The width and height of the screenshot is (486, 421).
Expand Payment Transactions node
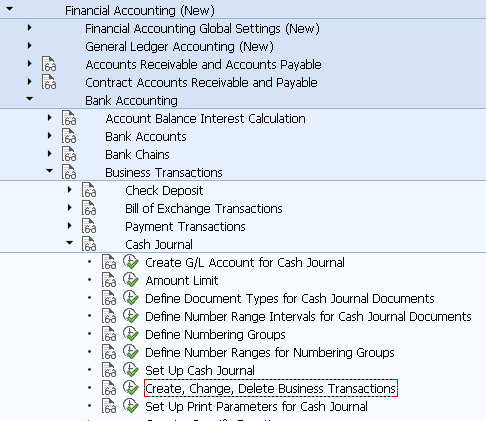click(69, 226)
